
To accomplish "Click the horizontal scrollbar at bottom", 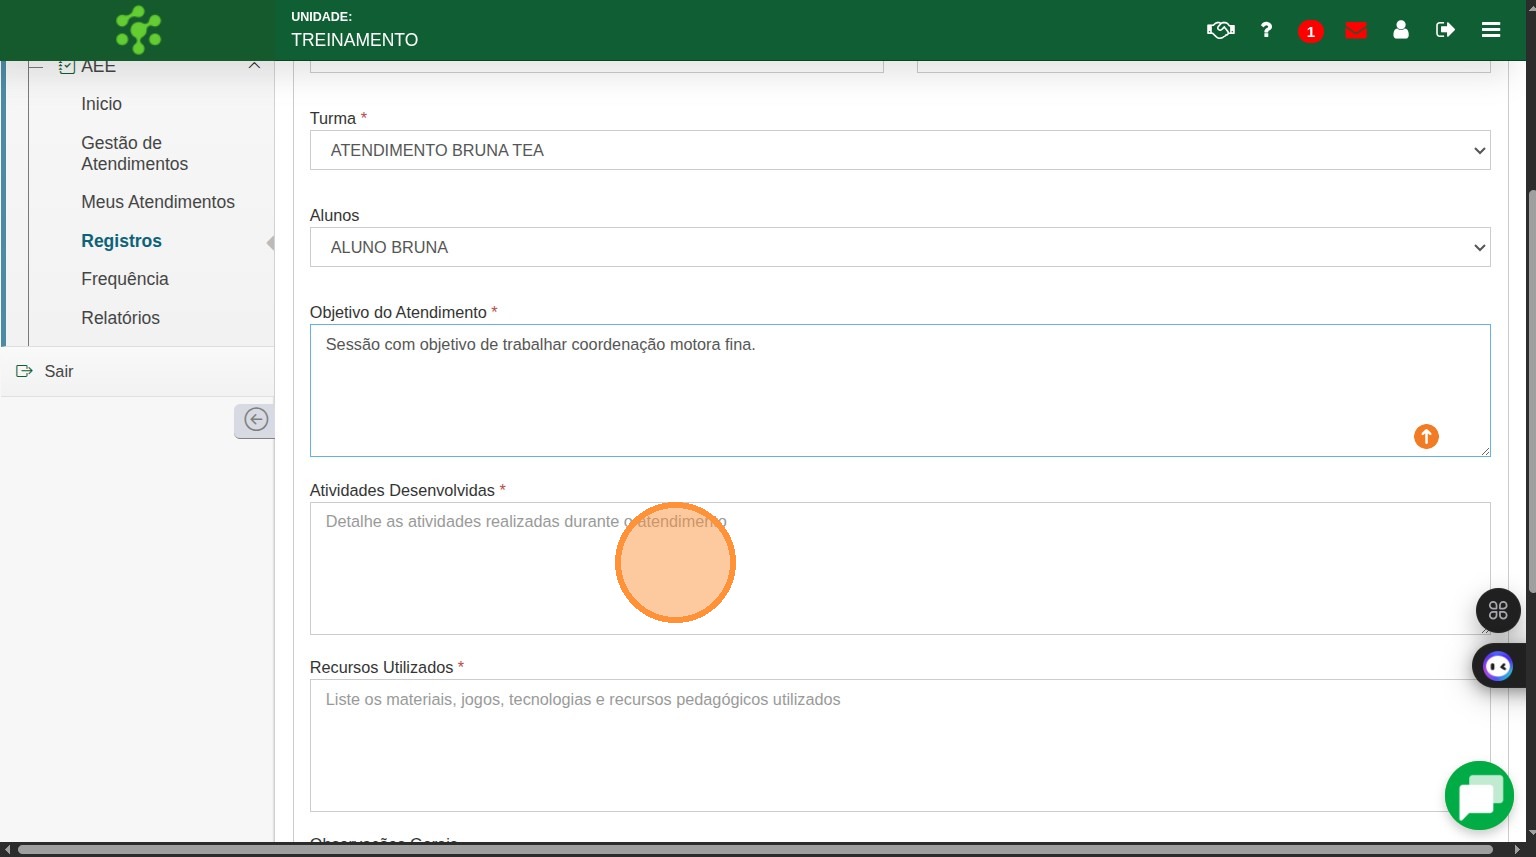I will [x=755, y=850].
